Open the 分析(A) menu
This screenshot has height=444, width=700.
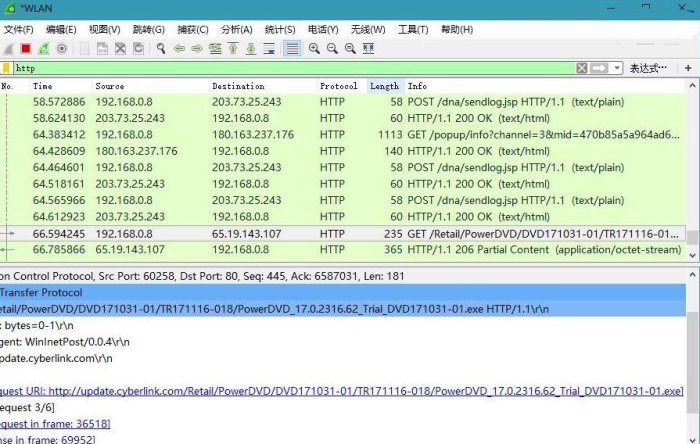(x=237, y=29)
